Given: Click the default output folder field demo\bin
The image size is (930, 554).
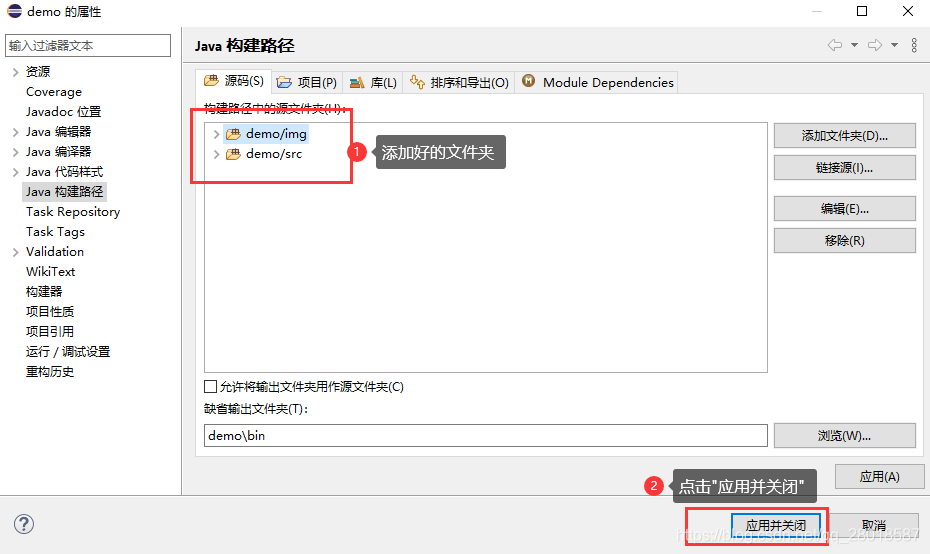Looking at the screenshot, I should point(486,435).
